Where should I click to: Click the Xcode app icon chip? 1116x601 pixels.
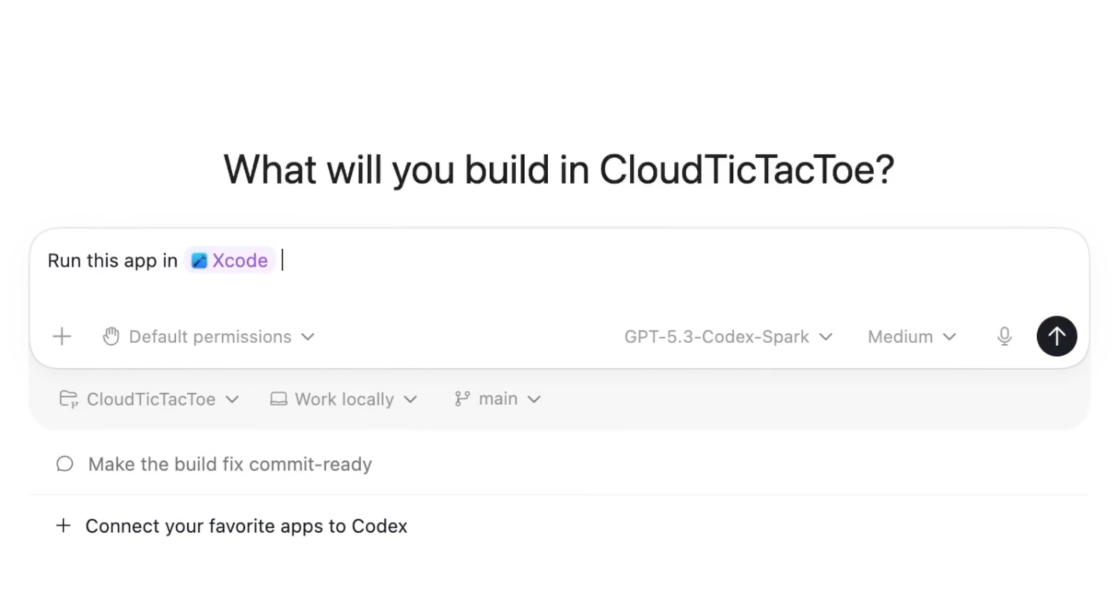click(x=200, y=261)
